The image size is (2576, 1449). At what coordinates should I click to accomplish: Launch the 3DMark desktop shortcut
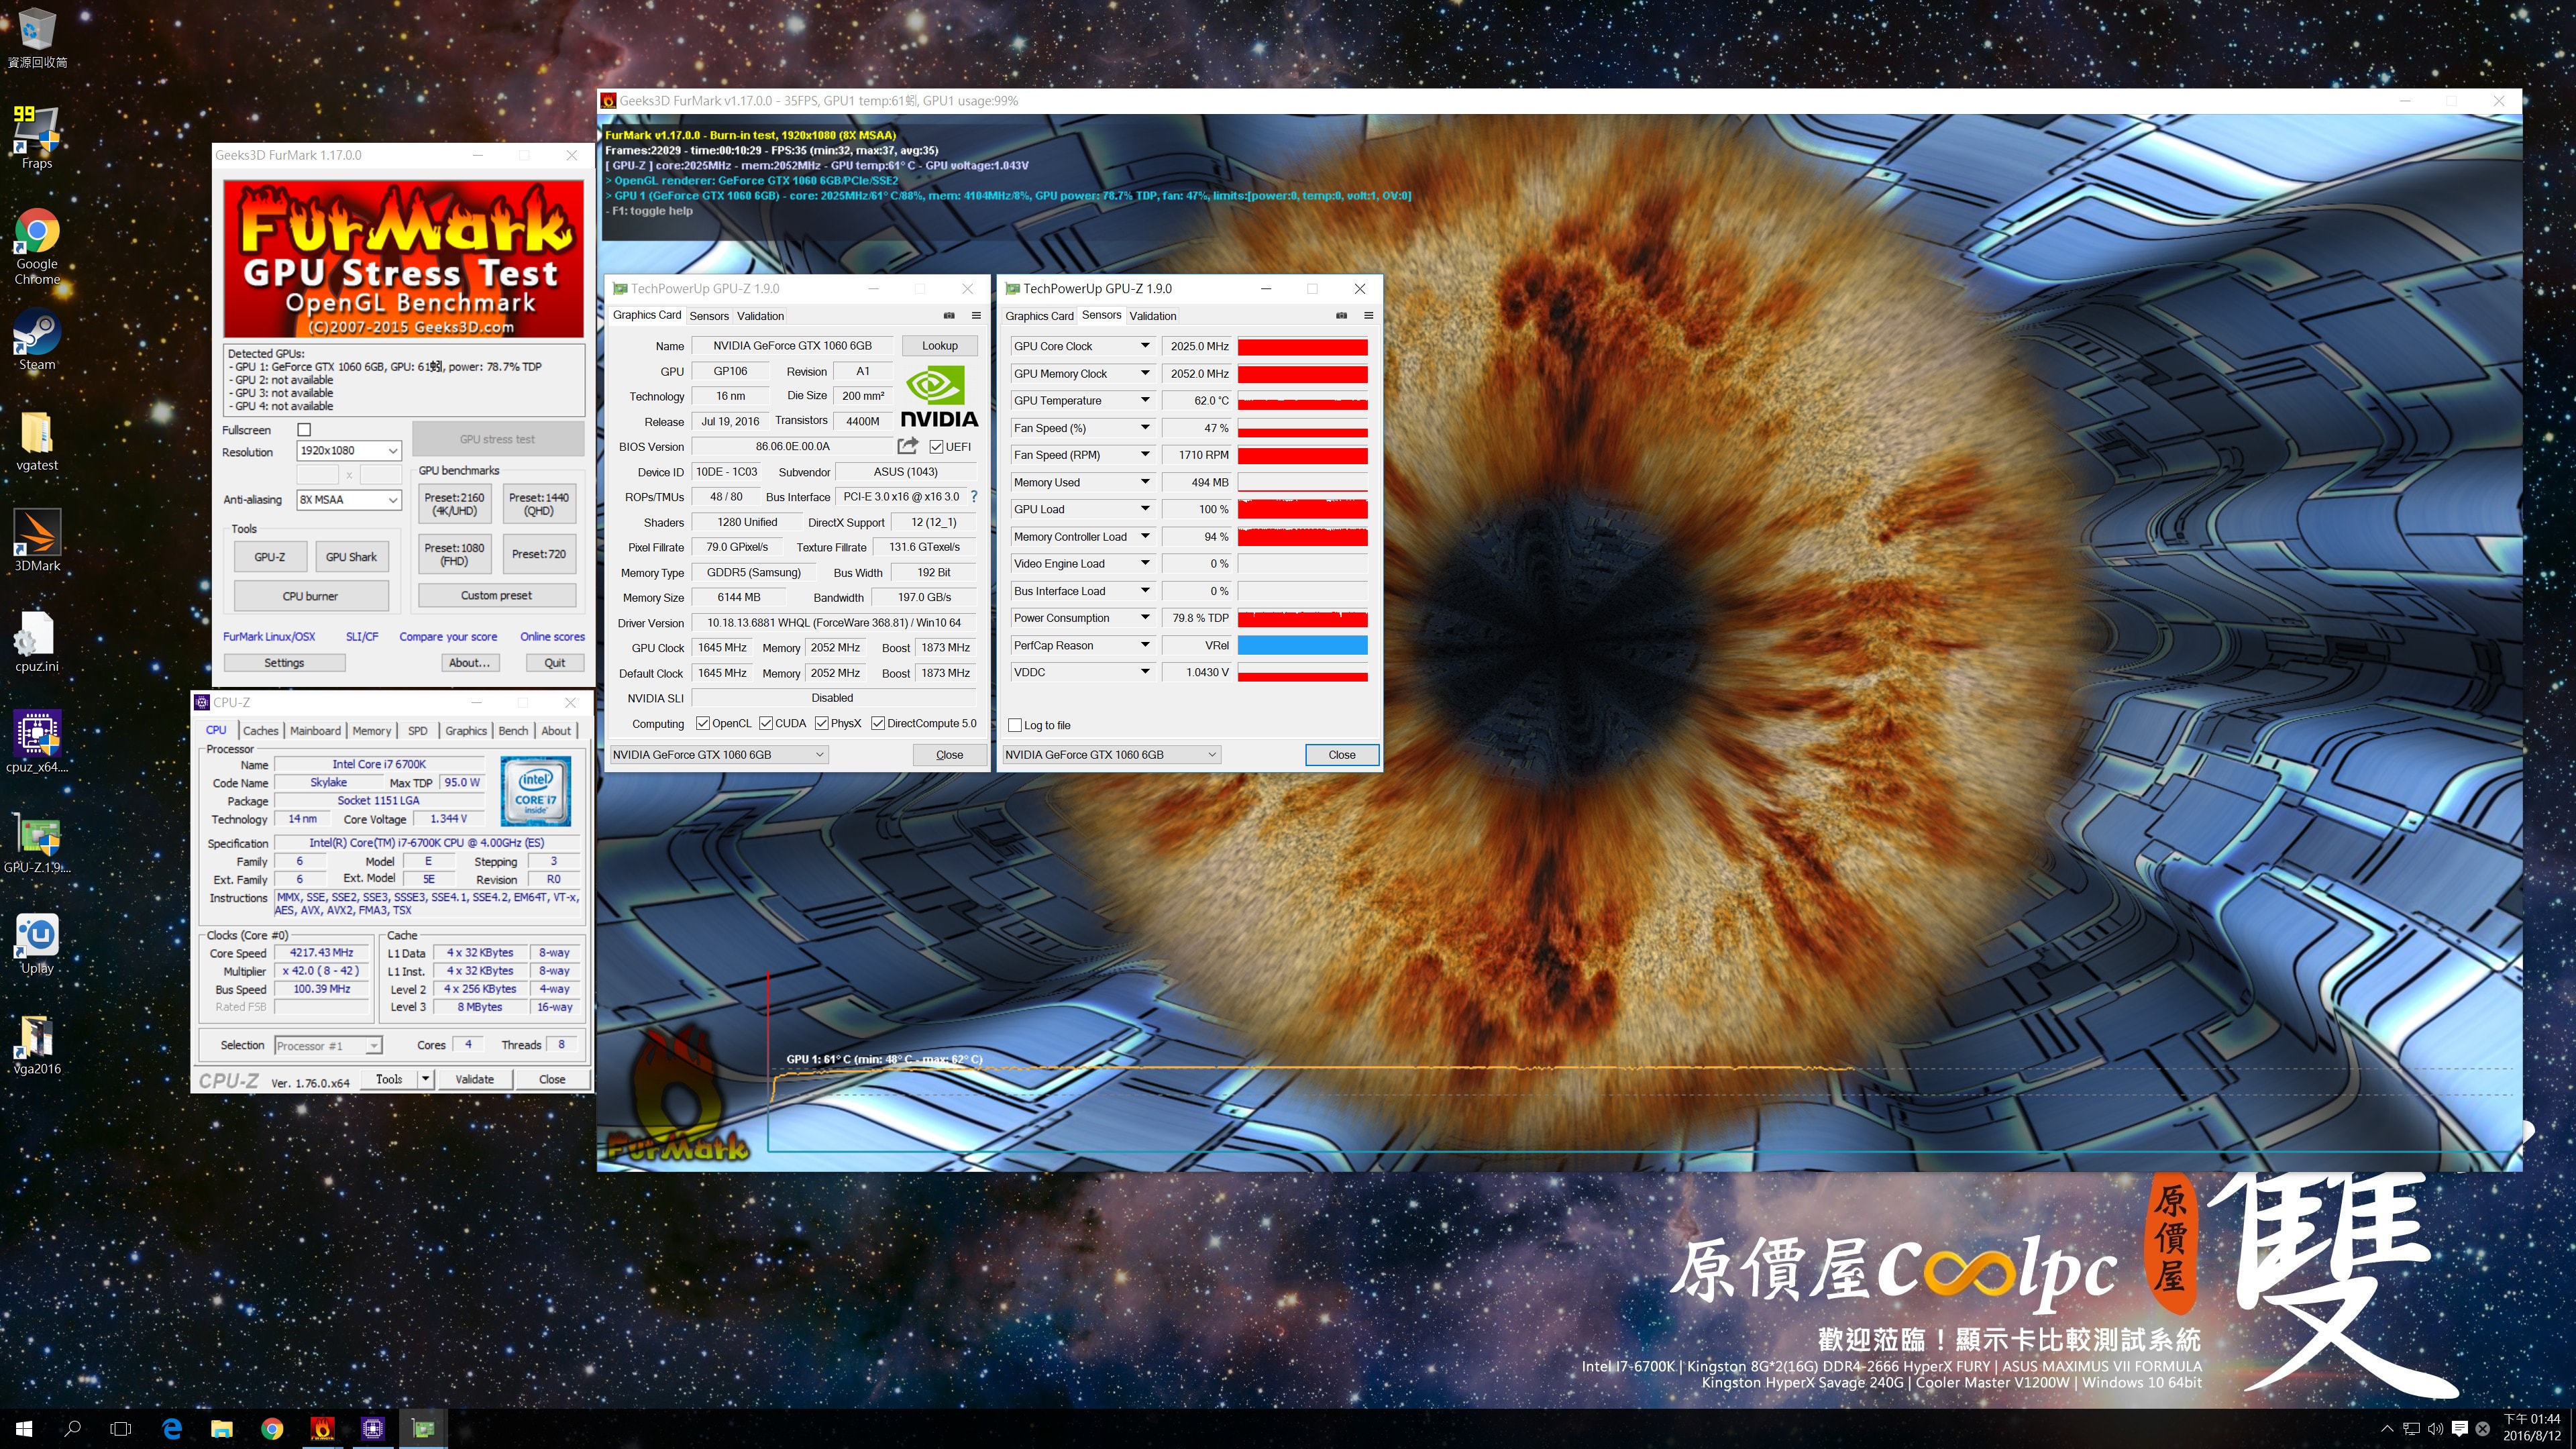(37, 541)
